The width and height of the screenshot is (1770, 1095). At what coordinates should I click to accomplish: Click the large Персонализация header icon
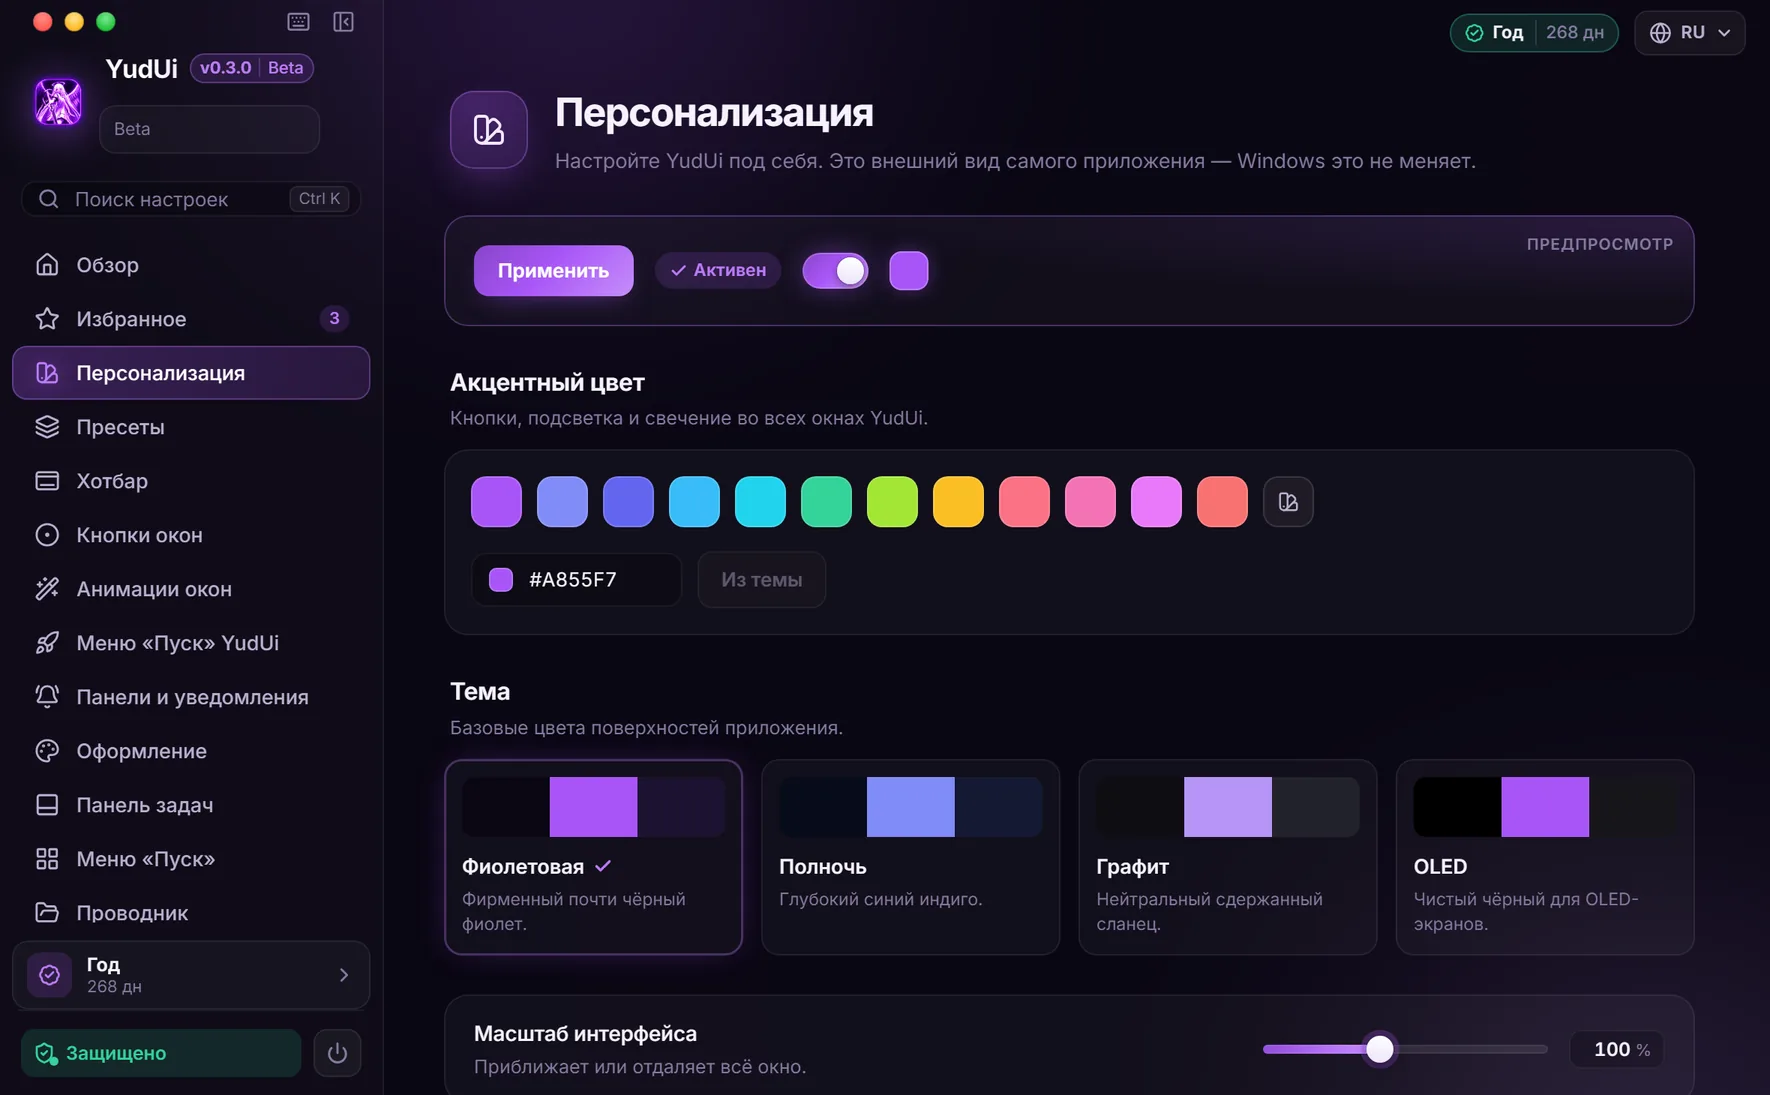tap(489, 130)
